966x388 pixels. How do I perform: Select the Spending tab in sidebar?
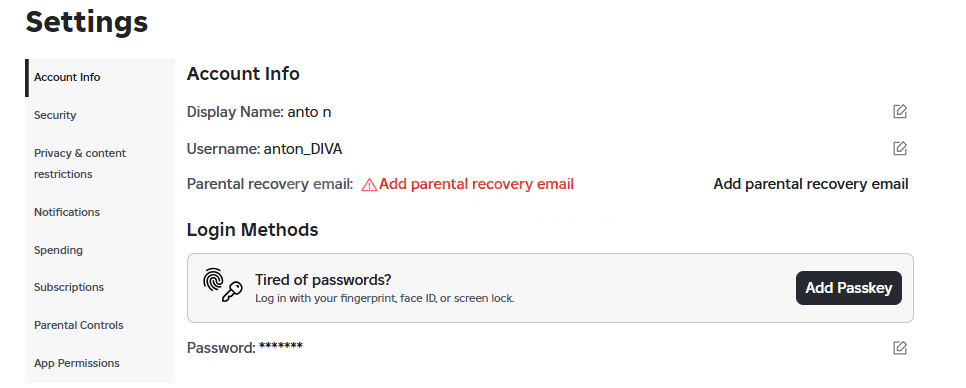click(x=58, y=250)
